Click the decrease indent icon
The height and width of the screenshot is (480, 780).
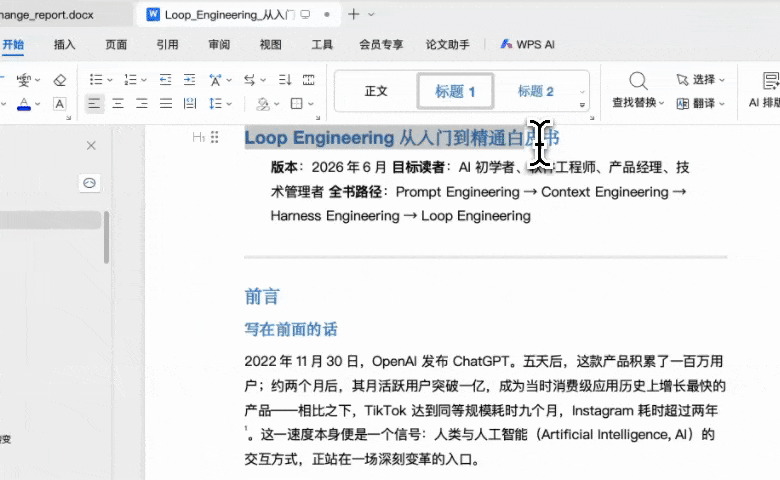(165, 80)
